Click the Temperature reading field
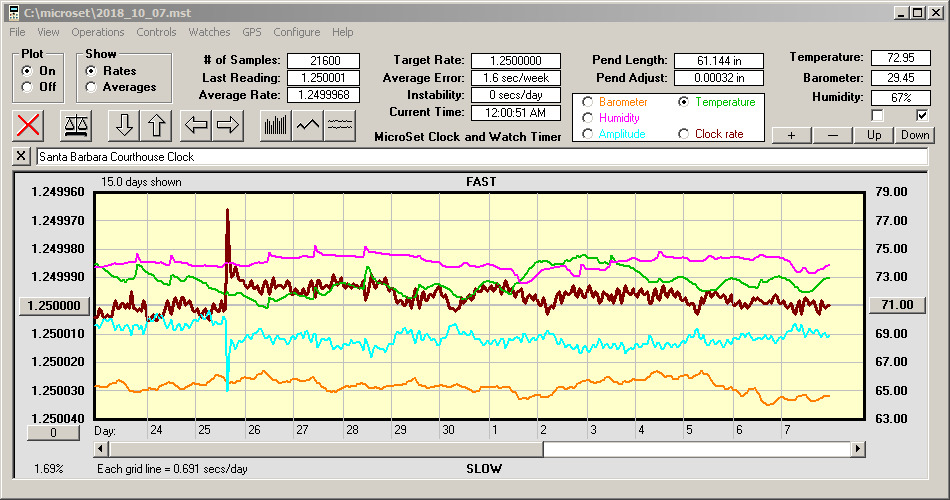 point(900,58)
